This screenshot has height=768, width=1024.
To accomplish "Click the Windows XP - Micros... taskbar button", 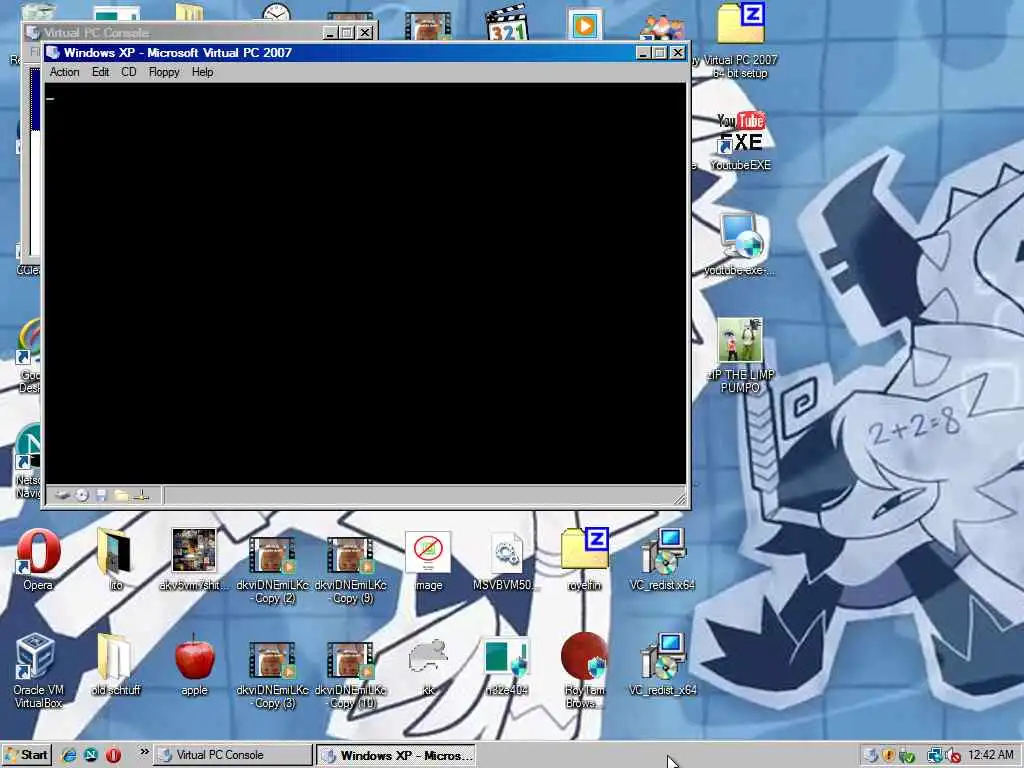I will click(396, 756).
